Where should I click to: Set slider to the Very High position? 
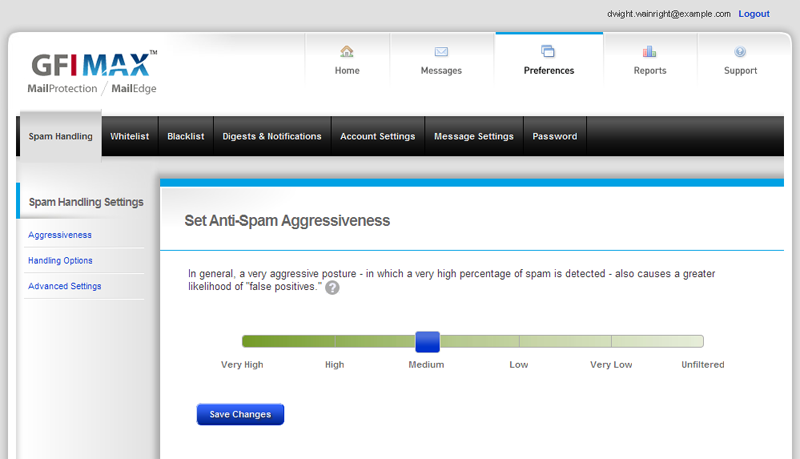point(245,341)
